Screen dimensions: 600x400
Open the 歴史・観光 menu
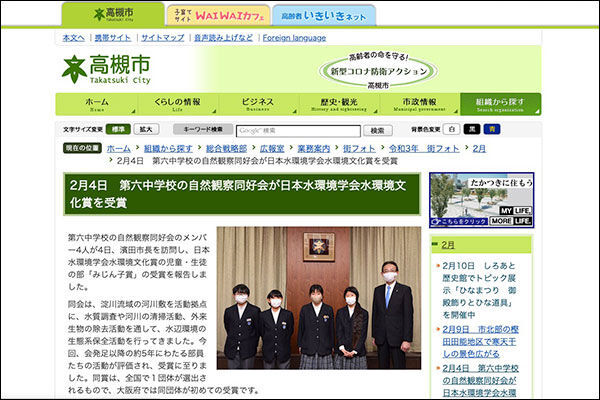[x=339, y=104]
